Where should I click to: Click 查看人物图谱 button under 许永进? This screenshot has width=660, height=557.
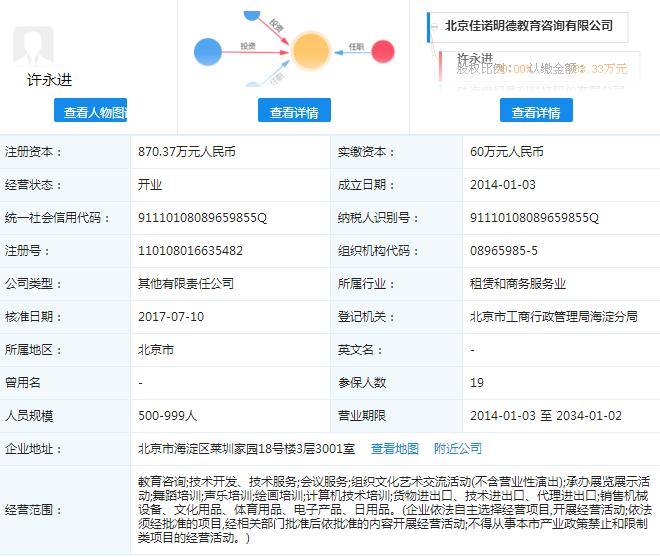(x=90, y=110)
